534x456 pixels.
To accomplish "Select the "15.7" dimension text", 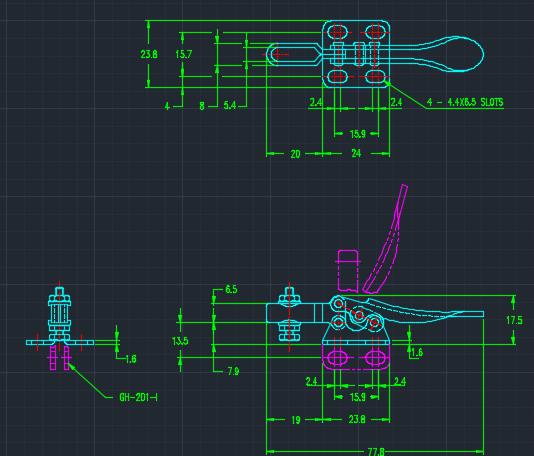I will coord(184,54).
